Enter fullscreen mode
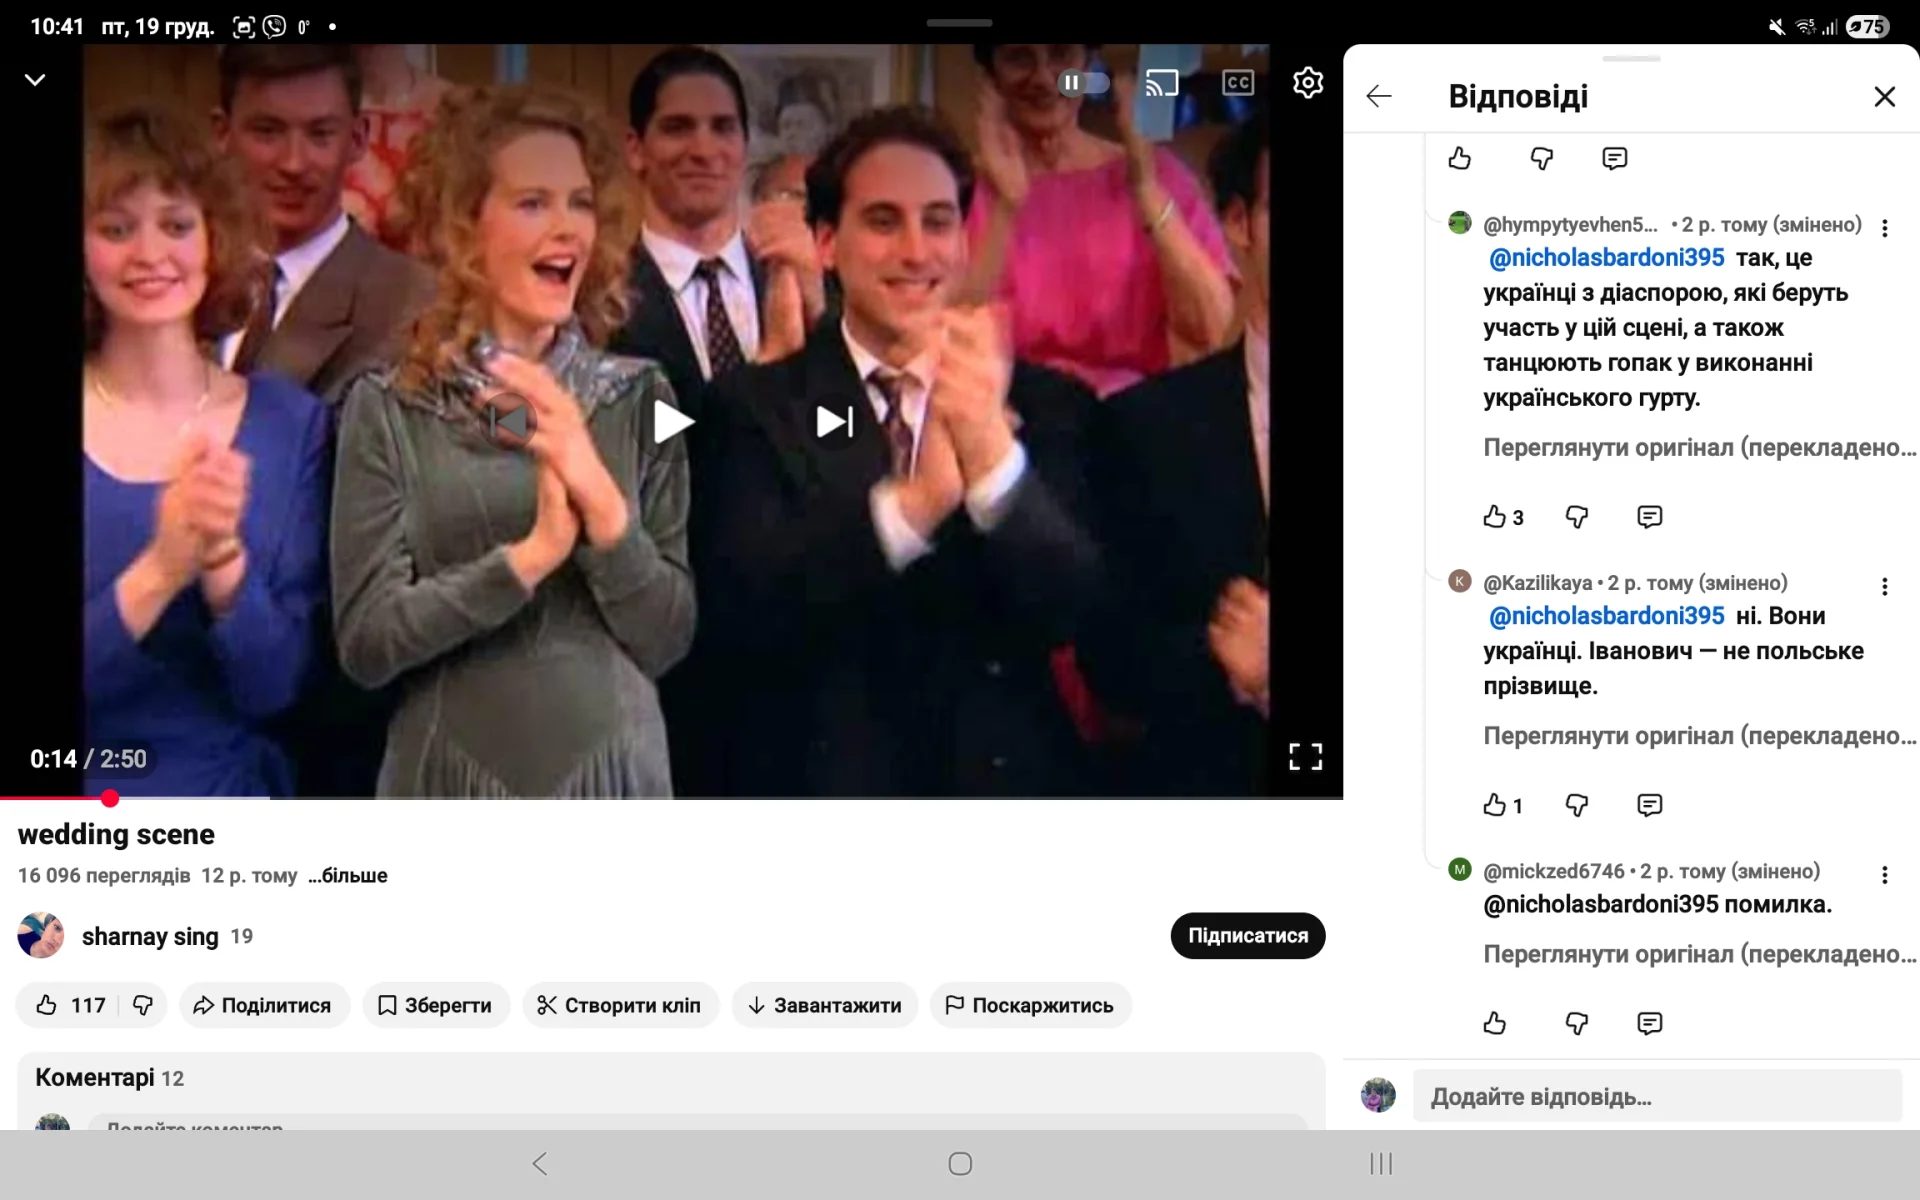 pos(1305,757)
